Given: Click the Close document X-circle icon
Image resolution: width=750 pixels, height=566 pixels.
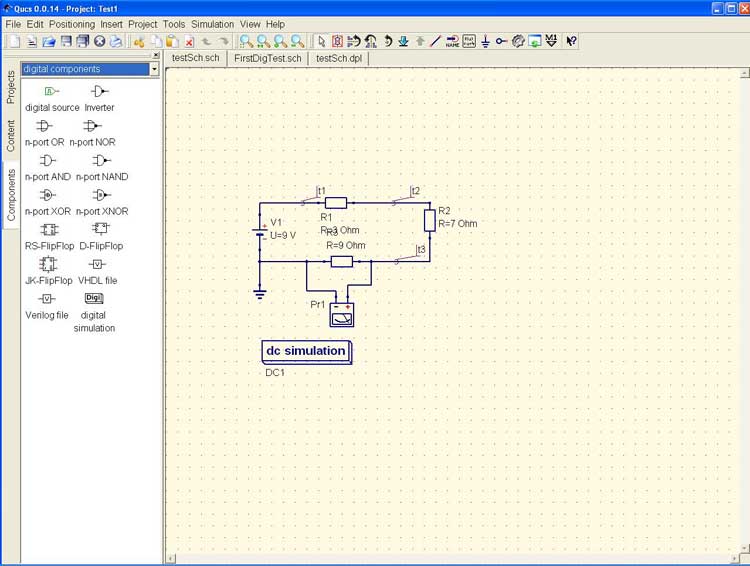Looking at the screenshot, I should click(99, 42).
